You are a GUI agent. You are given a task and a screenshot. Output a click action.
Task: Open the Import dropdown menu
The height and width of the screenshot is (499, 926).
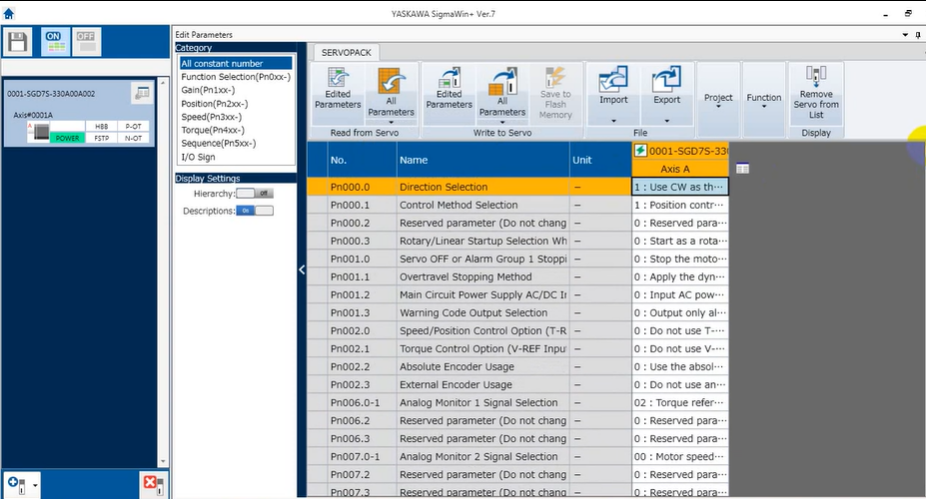pyautogui.click(x=614, y=118)
